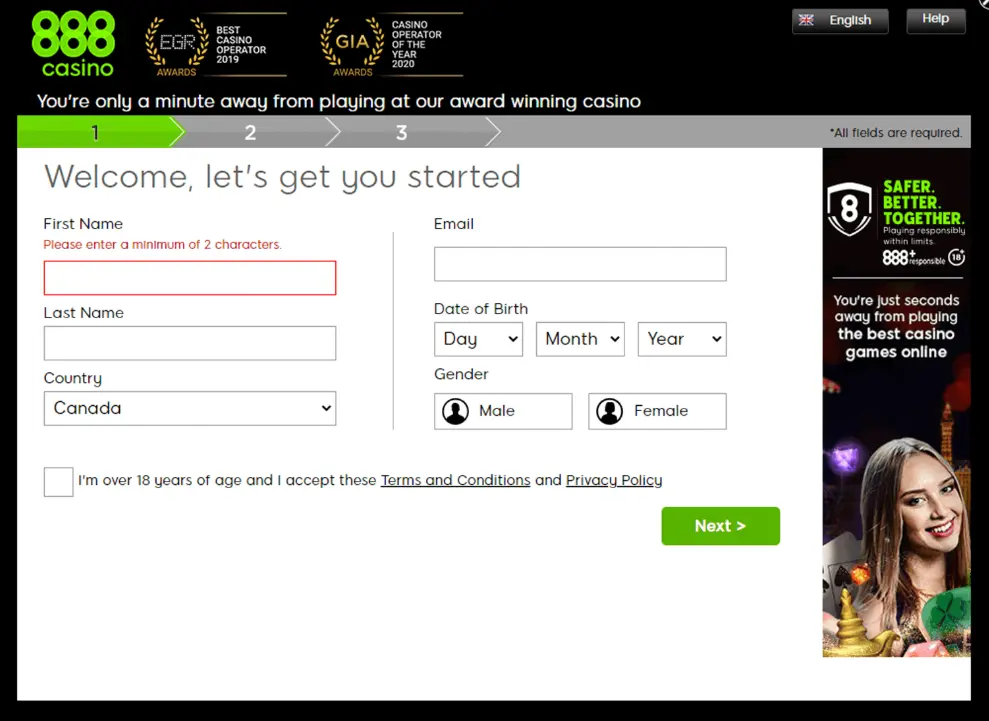Click the GIA Awards casino operator badge

(391, 45)
